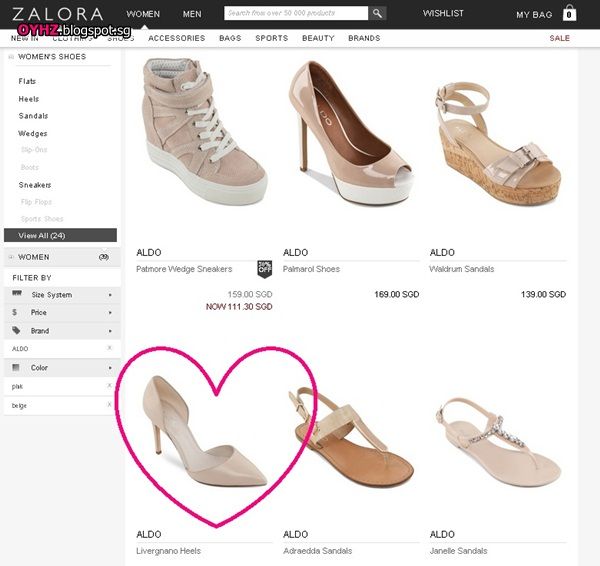Expand the Brand filter arrow
The image size is (600, 566).
pos(110,331)
